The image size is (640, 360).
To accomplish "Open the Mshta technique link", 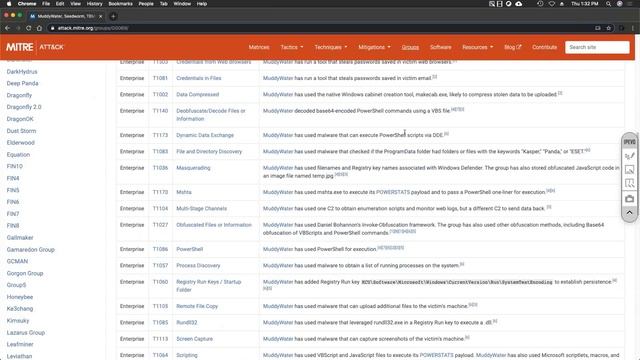I will point(184,192).
